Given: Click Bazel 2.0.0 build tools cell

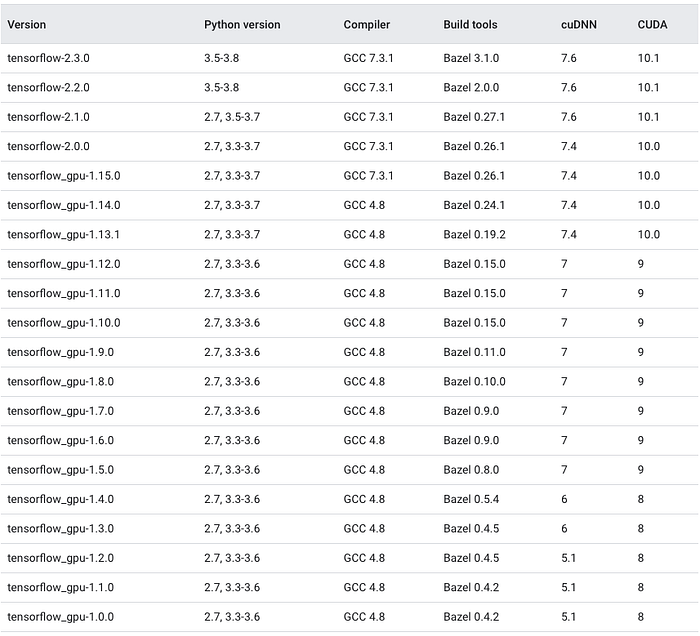Looking at the screenshot, I should click(x=471, y=87).
